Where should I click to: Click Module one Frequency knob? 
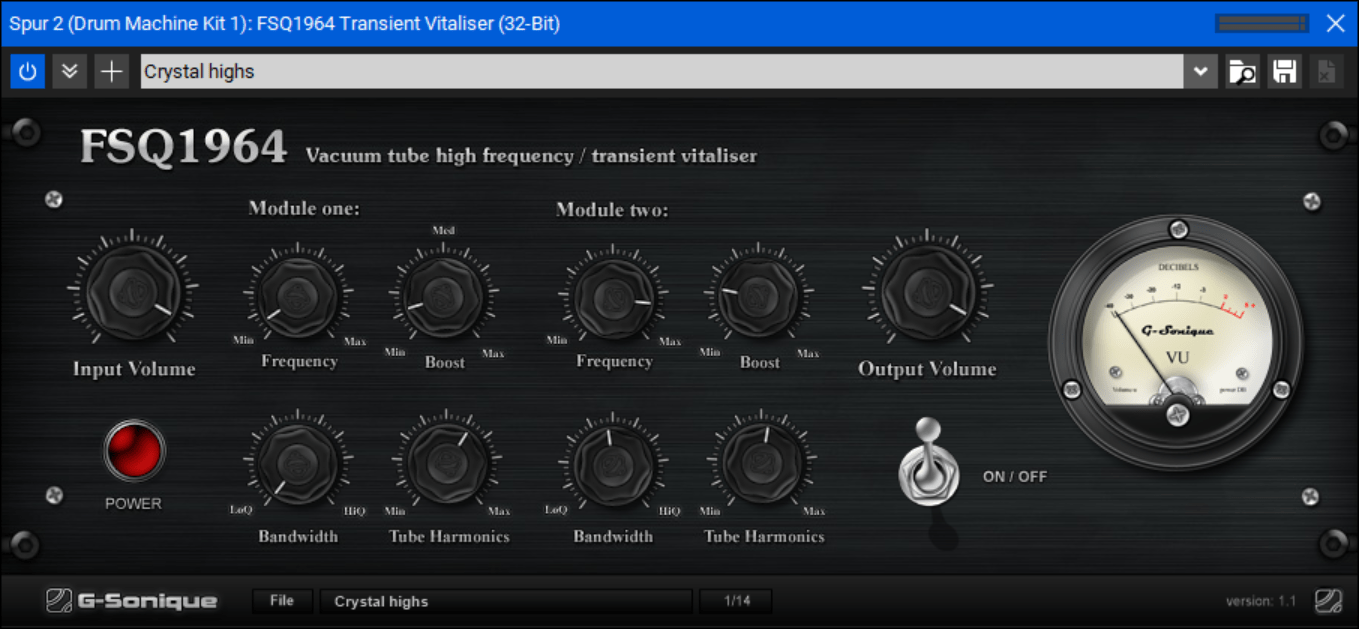[x=298, y=296]
